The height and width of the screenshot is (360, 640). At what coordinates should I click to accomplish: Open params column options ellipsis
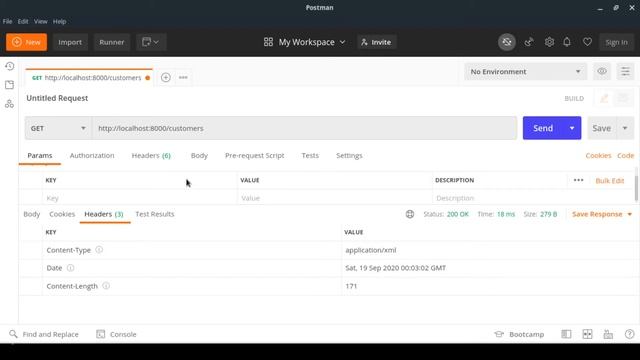coord(578,180)
